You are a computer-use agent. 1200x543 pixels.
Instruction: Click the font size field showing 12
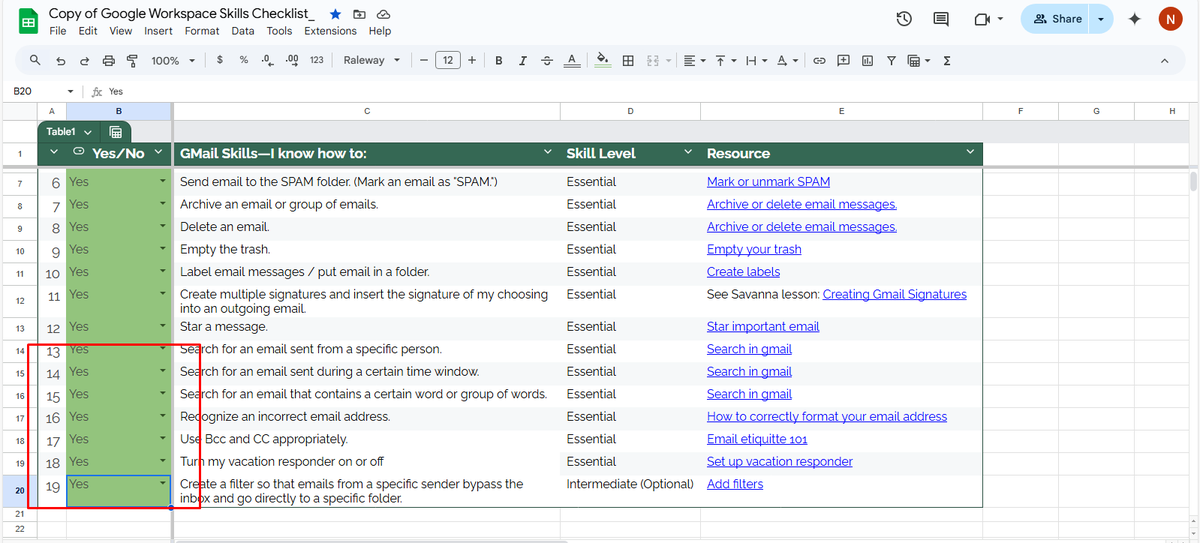(x=448, y=60)
